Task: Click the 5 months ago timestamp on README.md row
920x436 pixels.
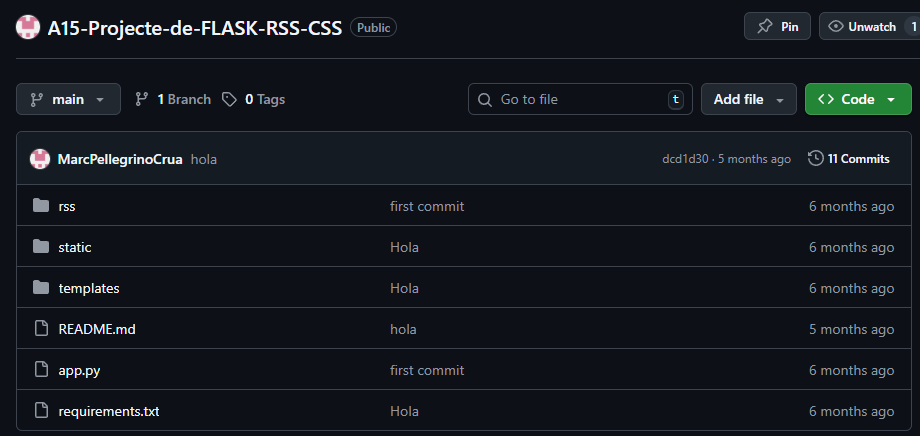Action: 851,329
